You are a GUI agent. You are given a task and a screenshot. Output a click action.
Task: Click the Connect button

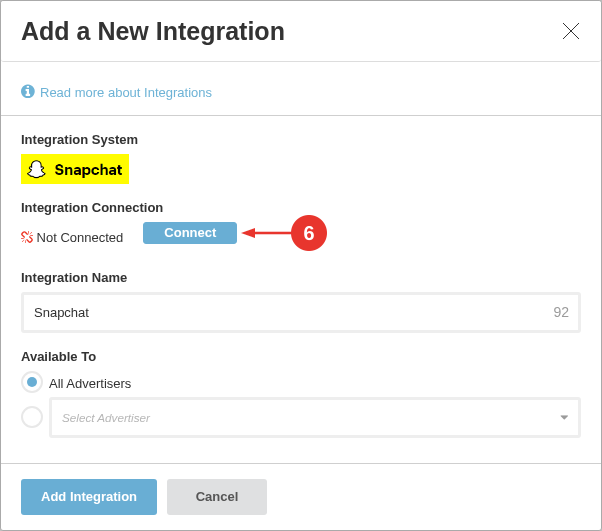click(190, 233)
